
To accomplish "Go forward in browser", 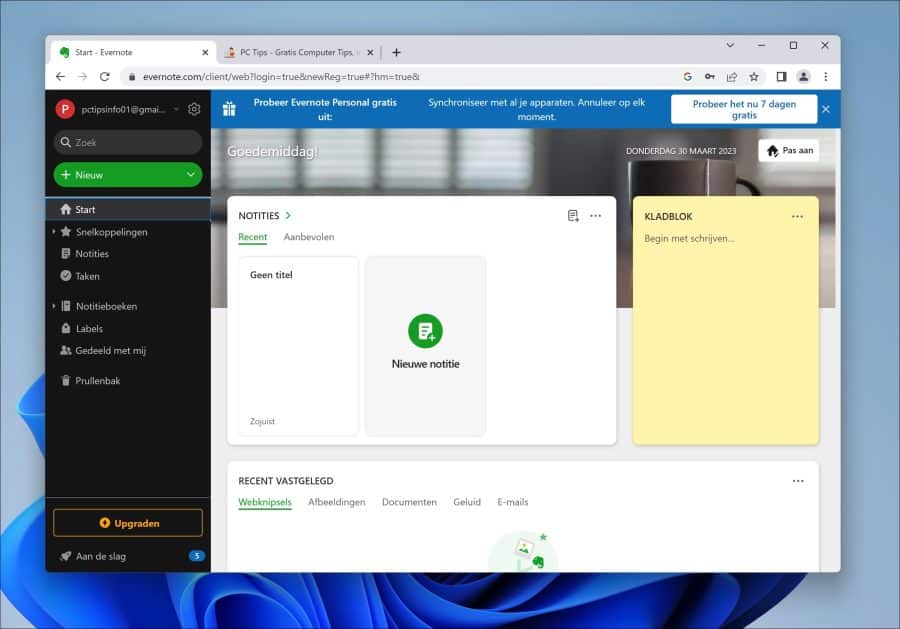I will 83,76.
